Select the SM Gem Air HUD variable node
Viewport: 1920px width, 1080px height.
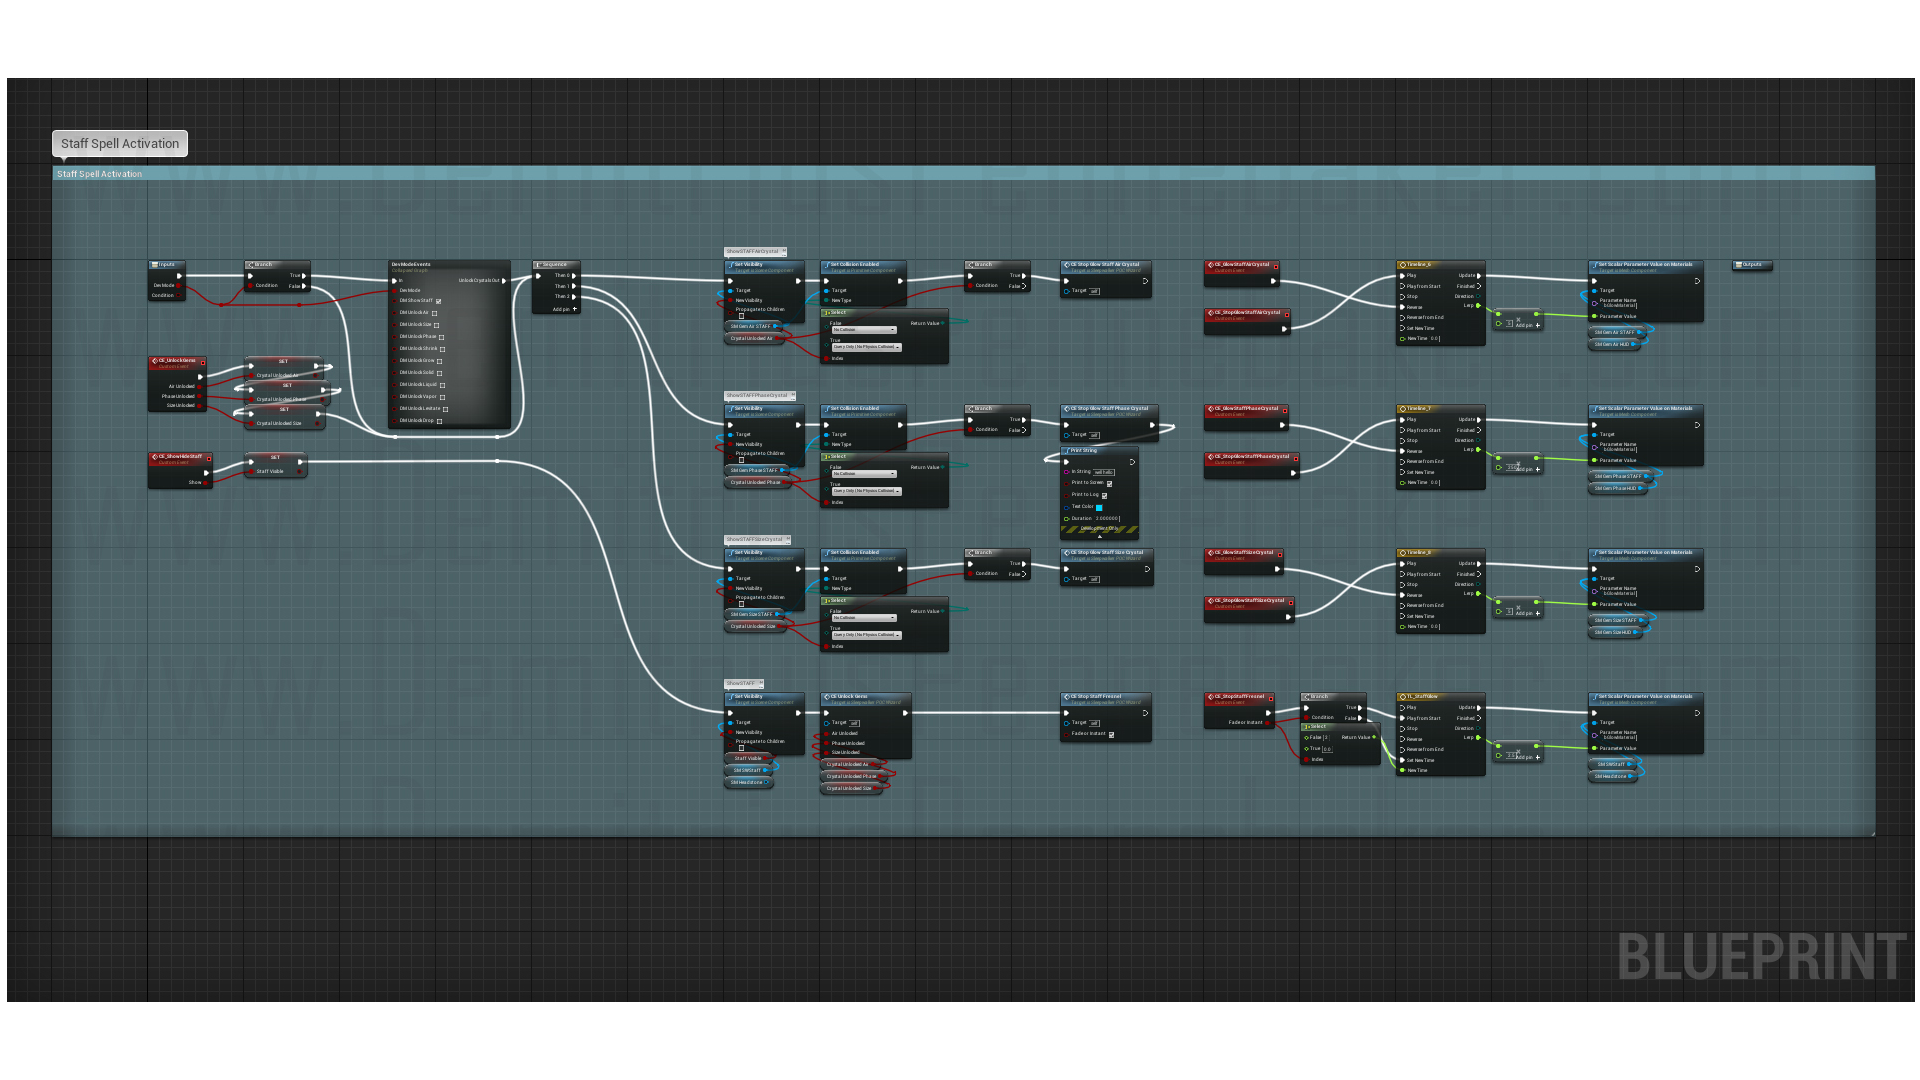coord(1614,345)
